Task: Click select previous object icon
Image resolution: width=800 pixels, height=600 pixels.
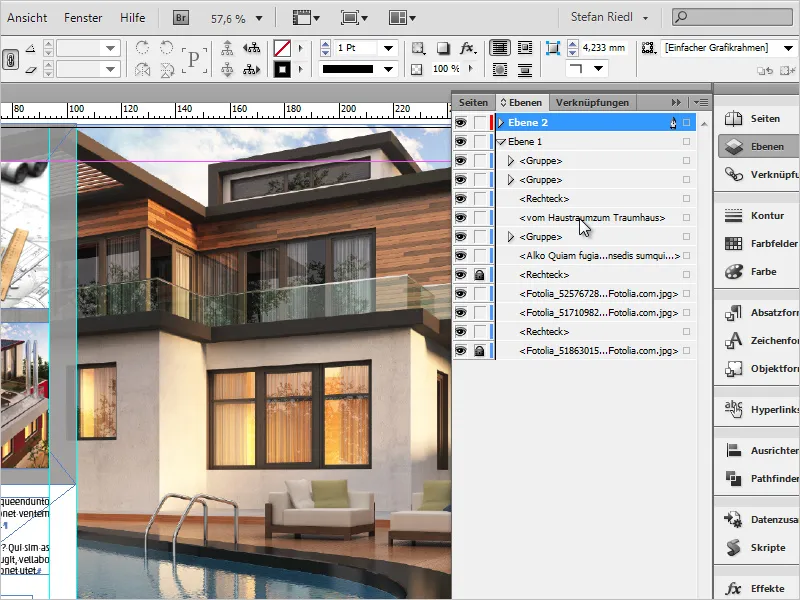Action: click(252, 48)
